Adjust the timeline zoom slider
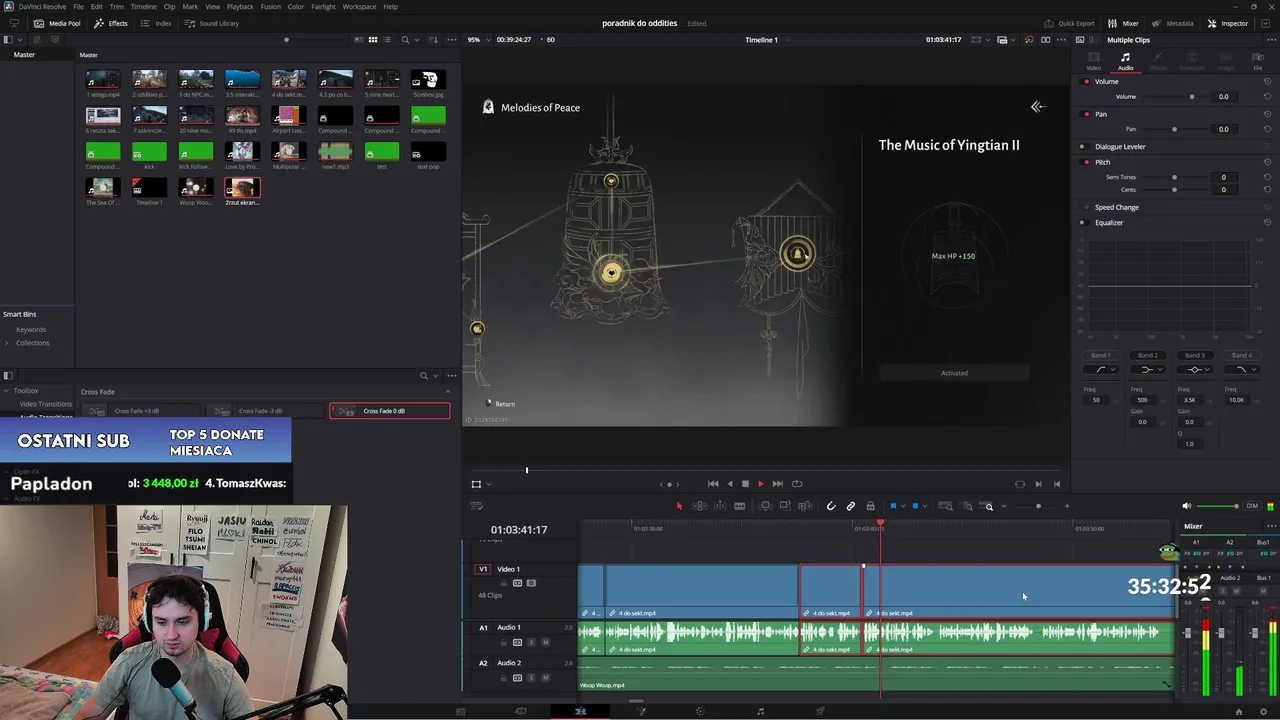 coord(1038,506)
